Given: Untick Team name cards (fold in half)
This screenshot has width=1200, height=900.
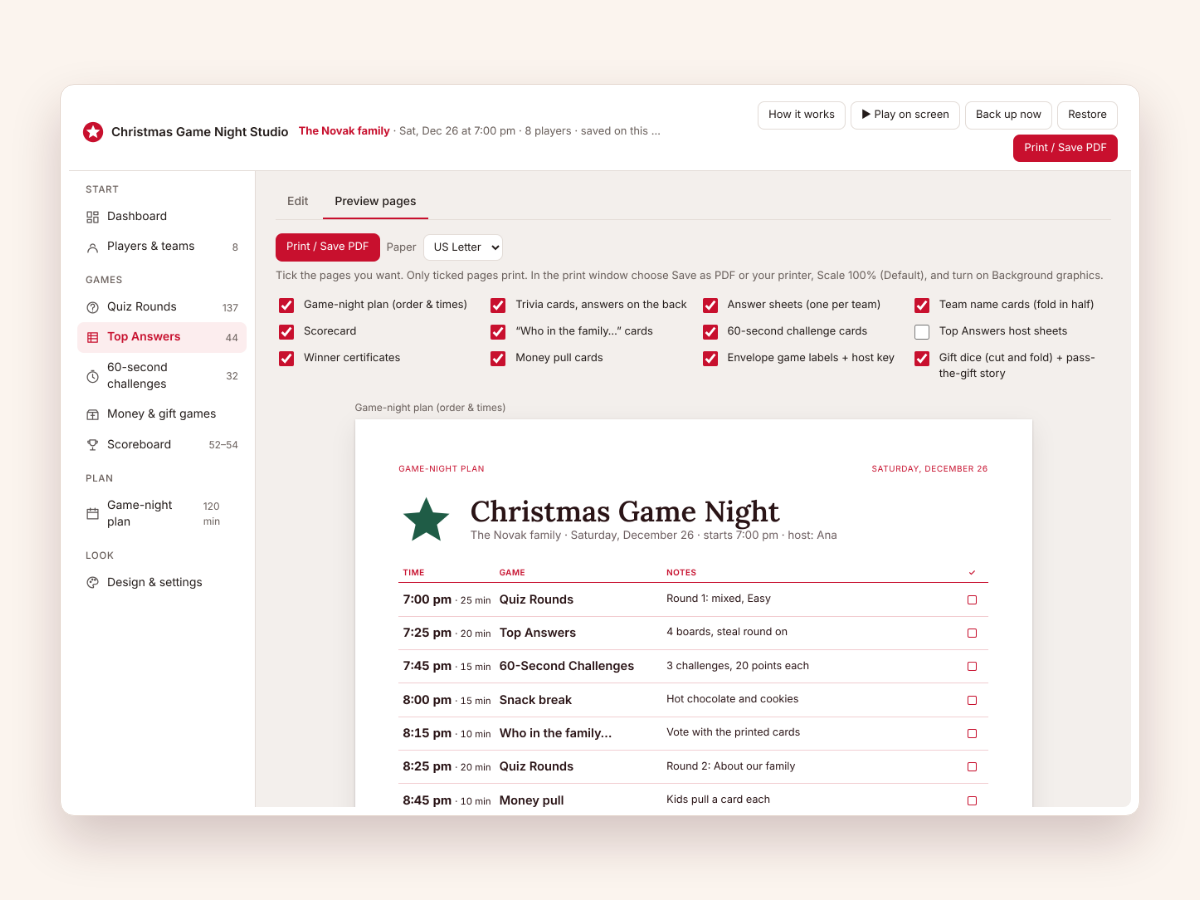Looking at the screenshot, I should point(922,305).
